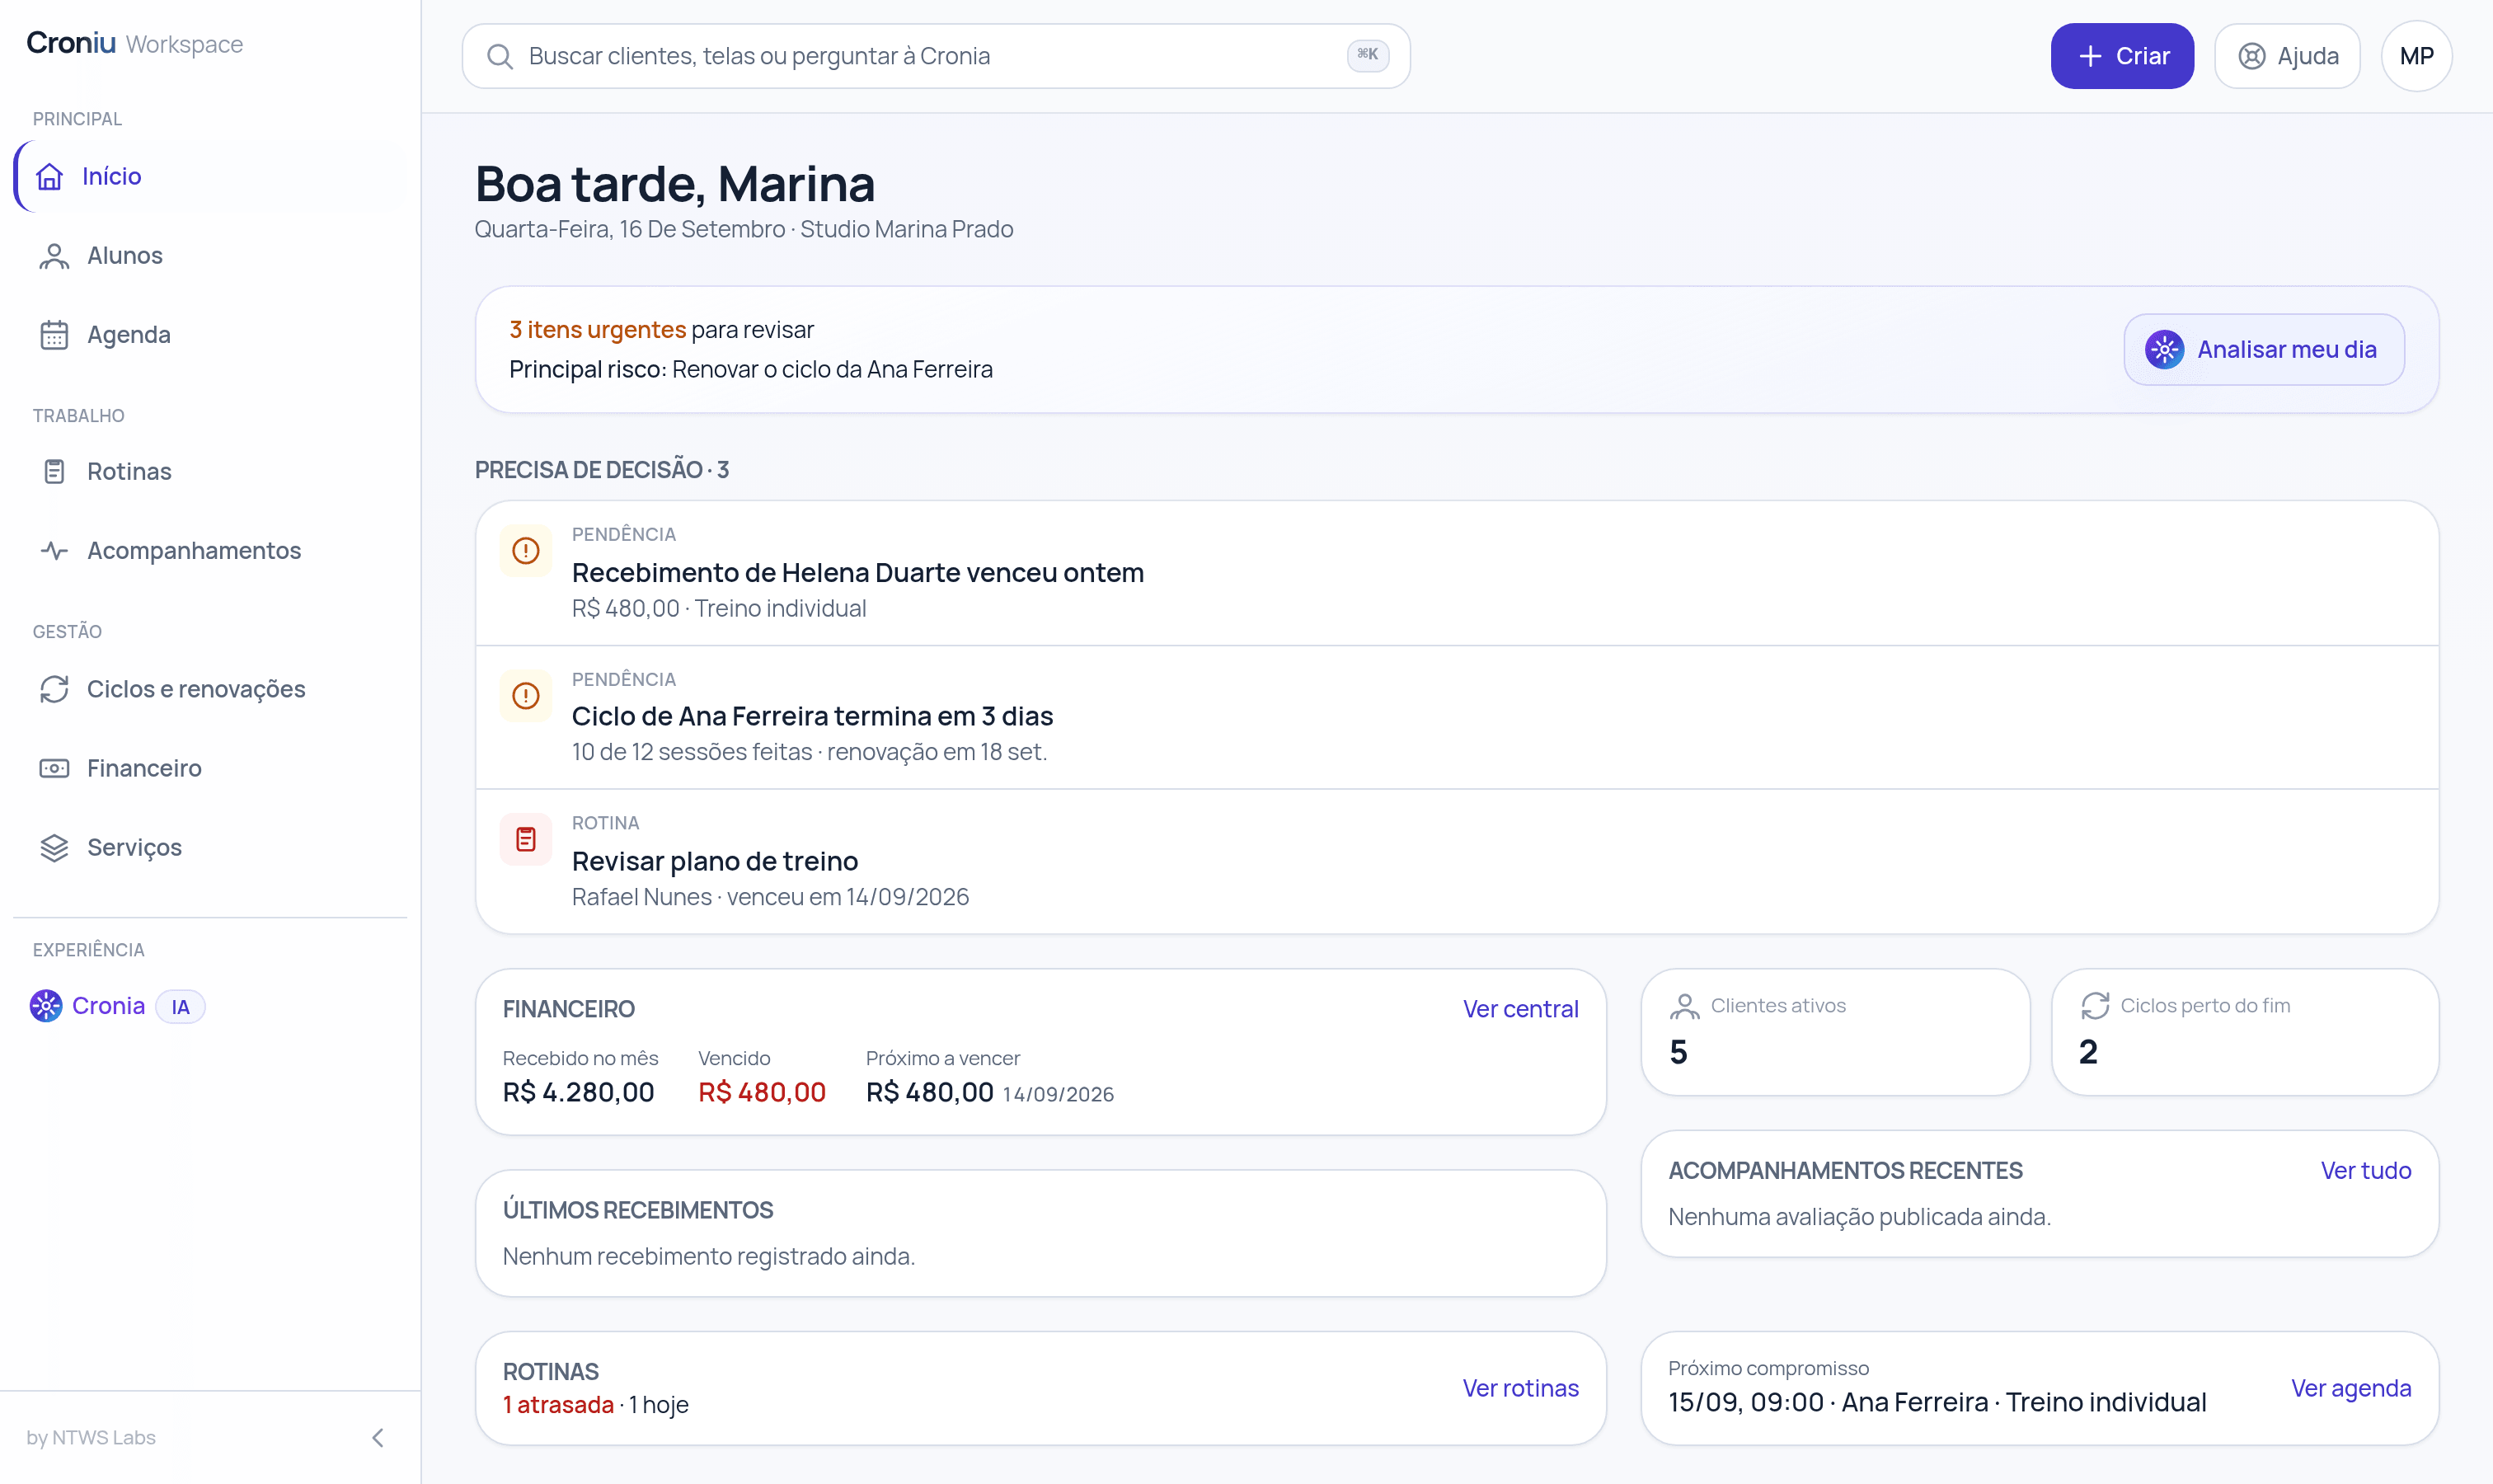Image resolution: width=2493 pixels, height=1484 pixels.
Task: Click the Serviços layers icon
Action: [x=54, y=847]
